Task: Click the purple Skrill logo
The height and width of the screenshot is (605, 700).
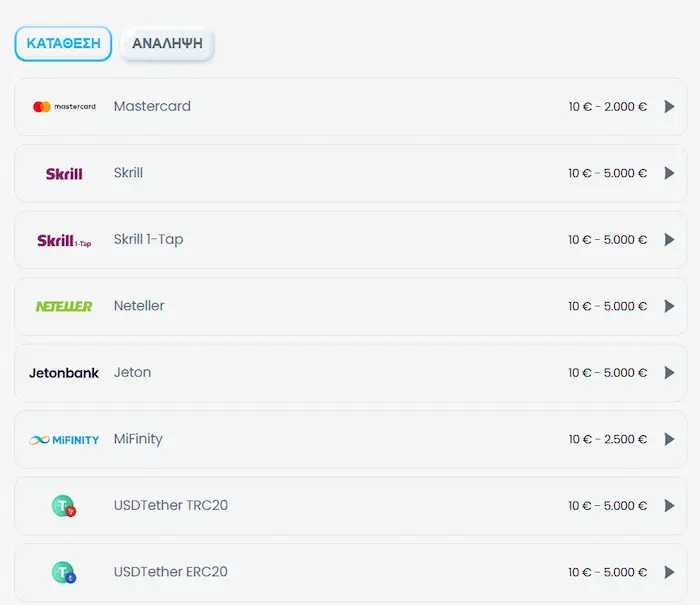Action: [64, 173]
